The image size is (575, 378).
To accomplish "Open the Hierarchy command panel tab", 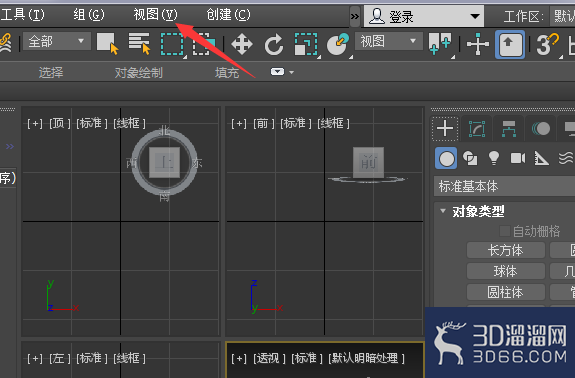I will click(x=509, y=129).
